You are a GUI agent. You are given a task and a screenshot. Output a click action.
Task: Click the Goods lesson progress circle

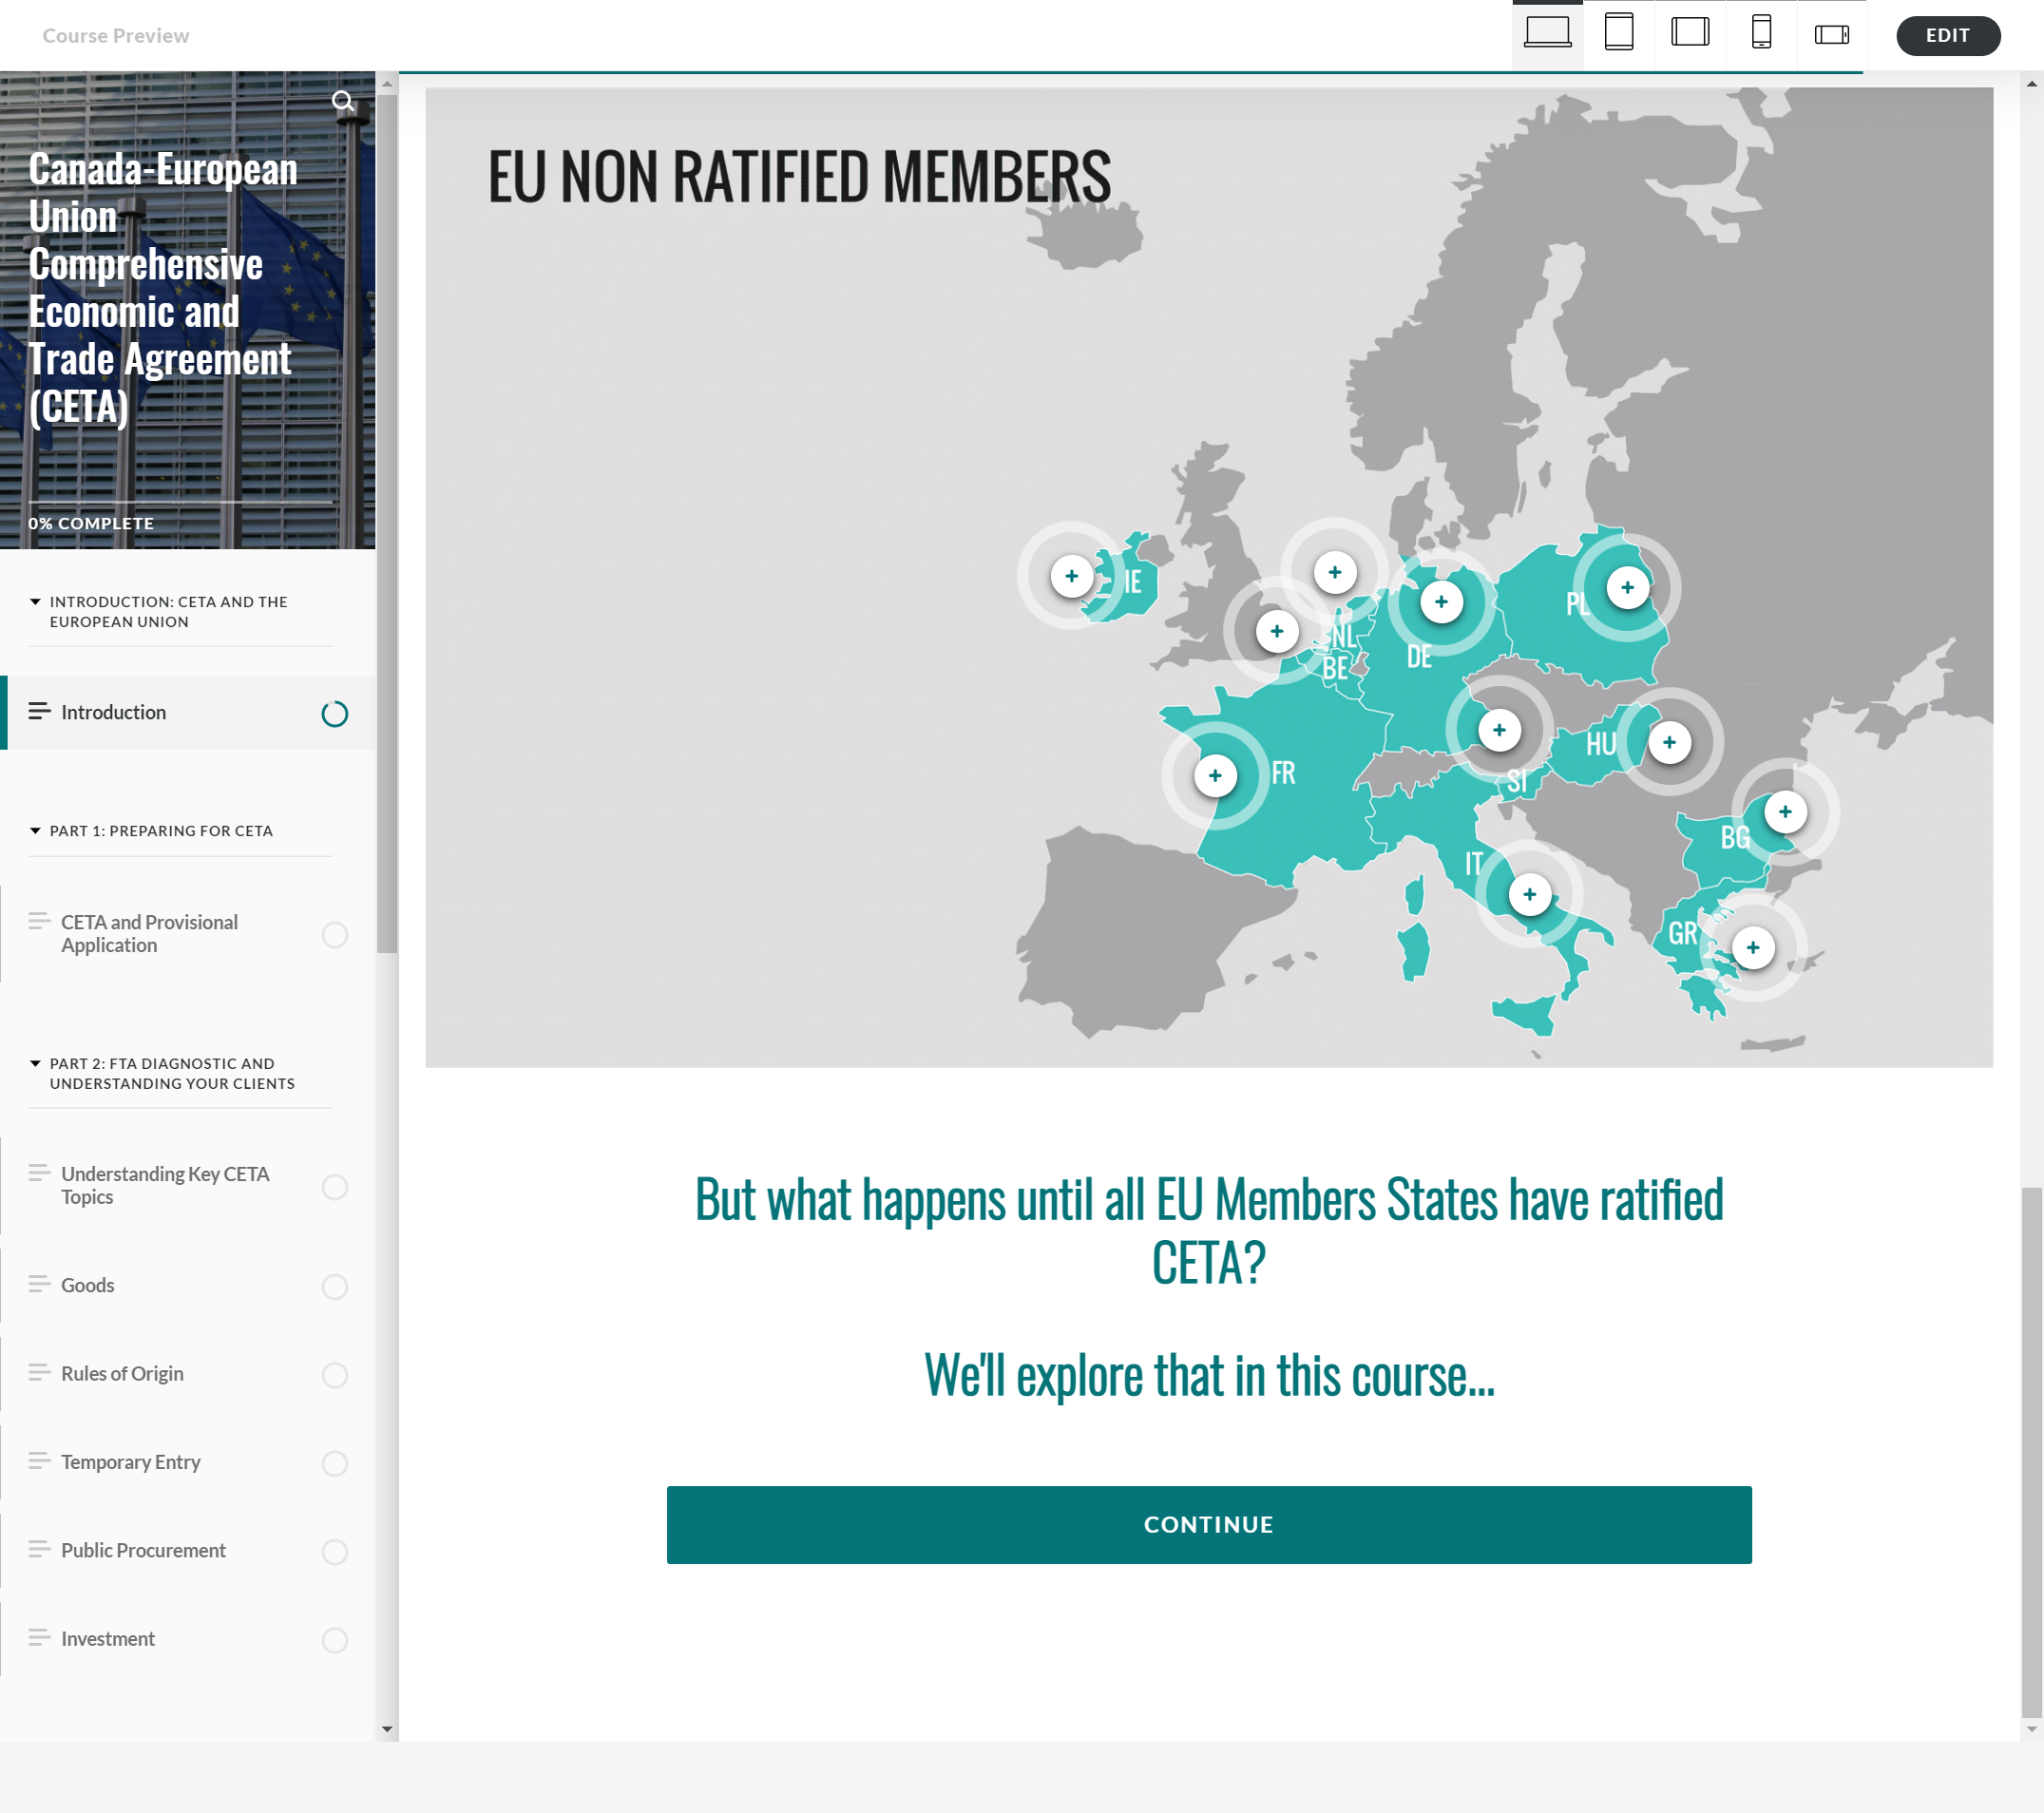point(335,1287)
